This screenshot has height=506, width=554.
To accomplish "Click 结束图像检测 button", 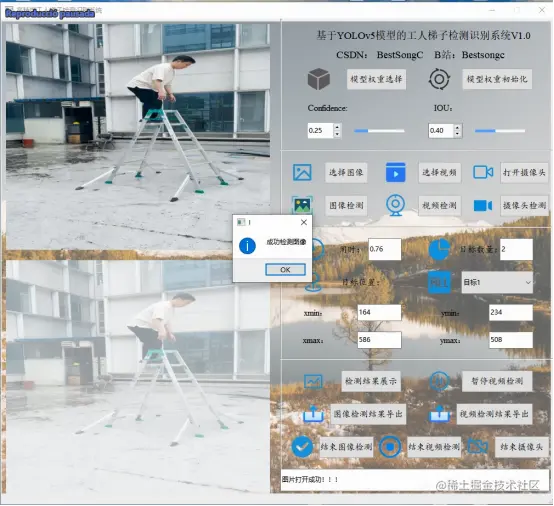I will 346,447.
